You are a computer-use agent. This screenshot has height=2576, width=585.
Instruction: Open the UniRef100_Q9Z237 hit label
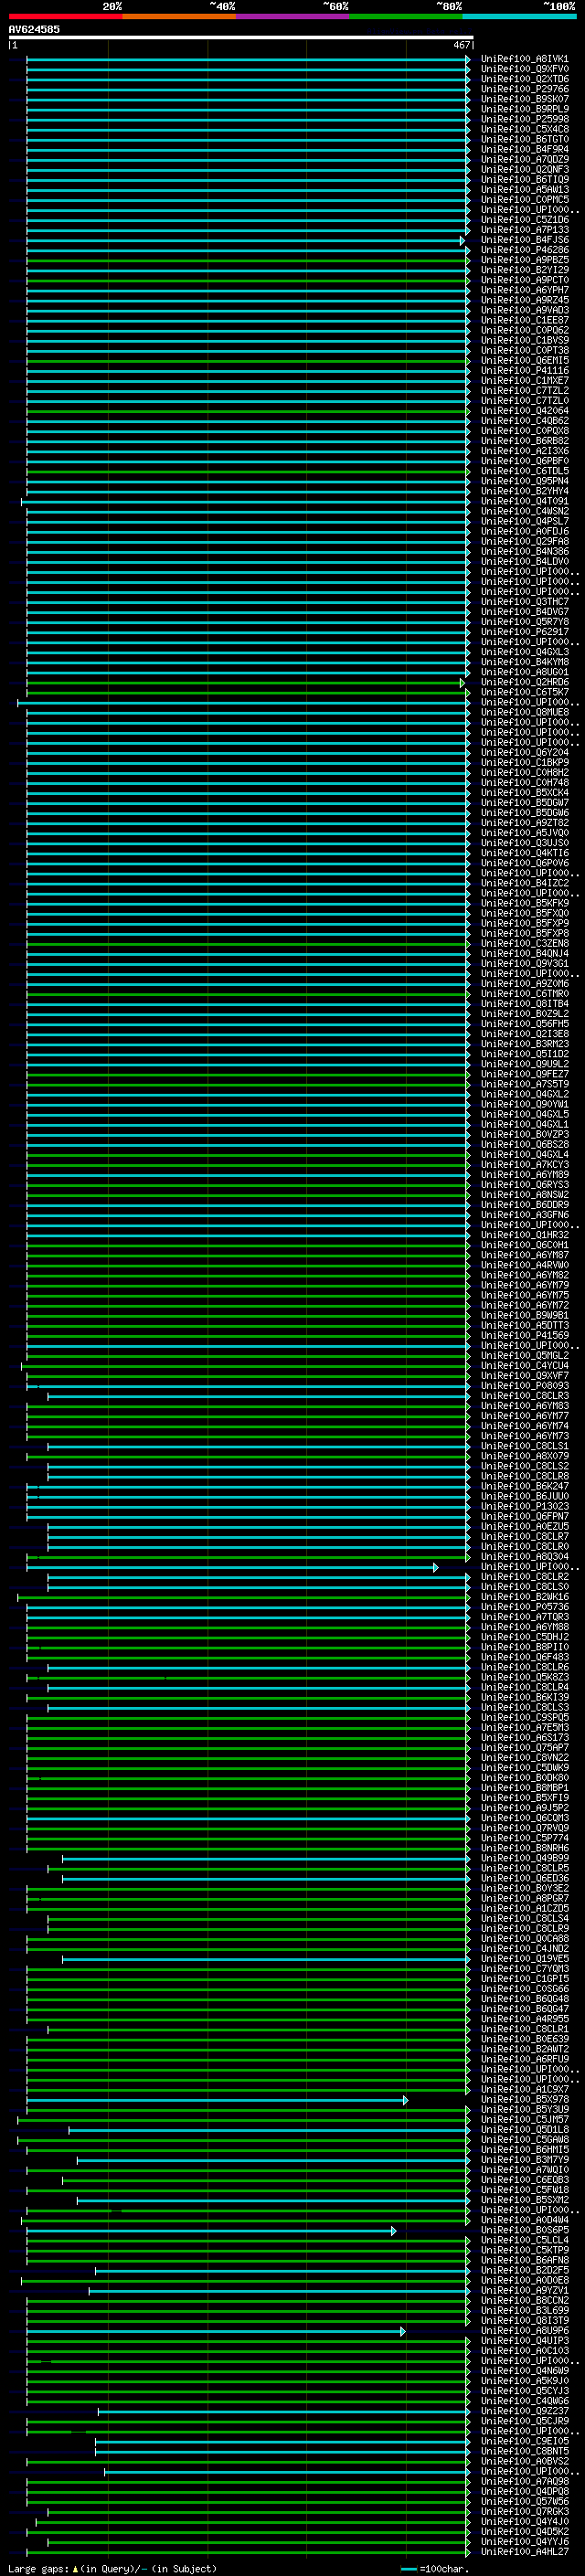point(524,2411)
